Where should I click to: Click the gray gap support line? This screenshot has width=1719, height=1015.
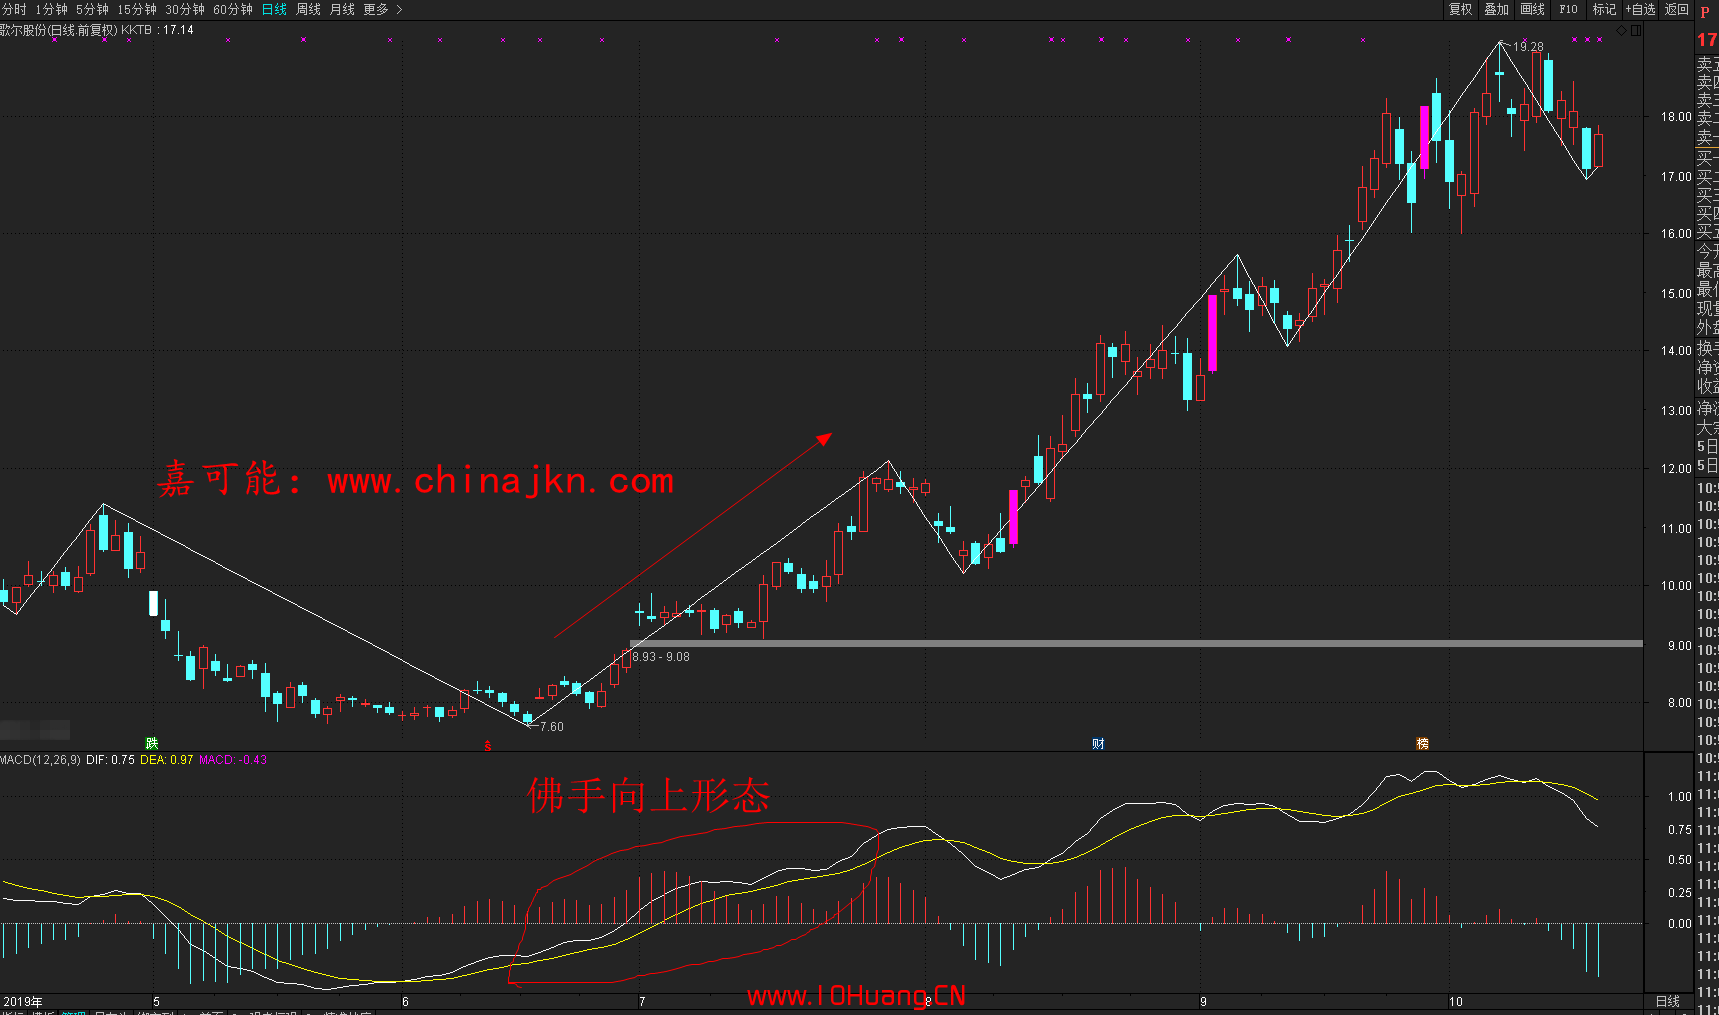[1136, 643]
